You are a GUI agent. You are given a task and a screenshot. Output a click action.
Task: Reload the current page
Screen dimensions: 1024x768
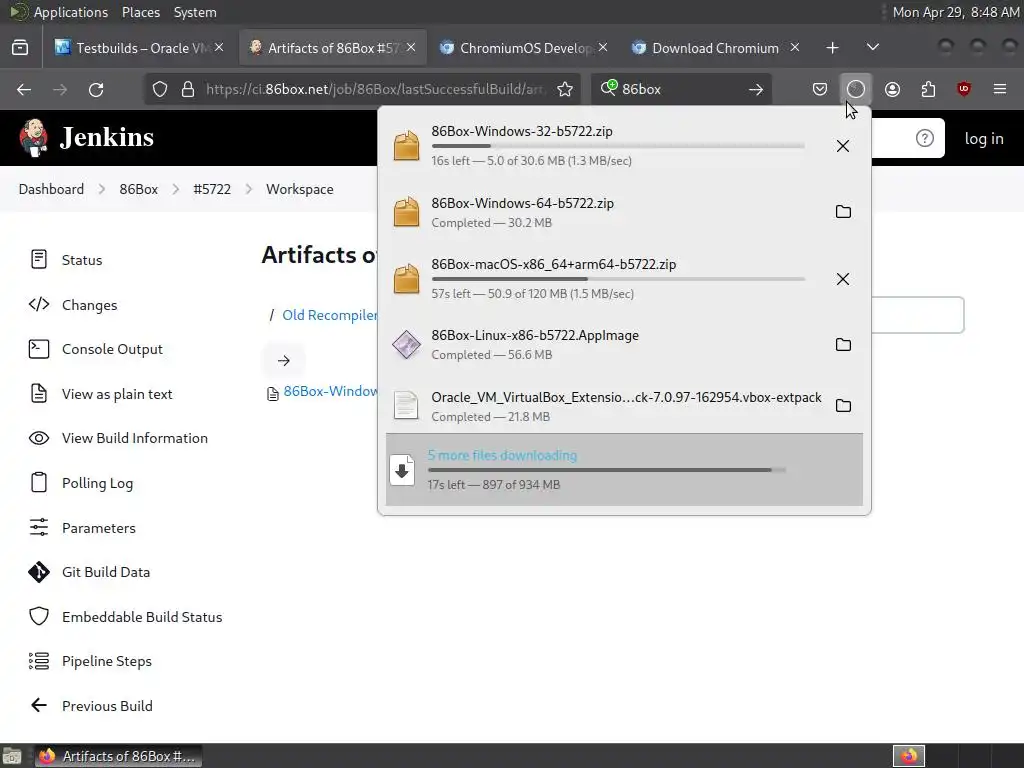click(96, 89)
